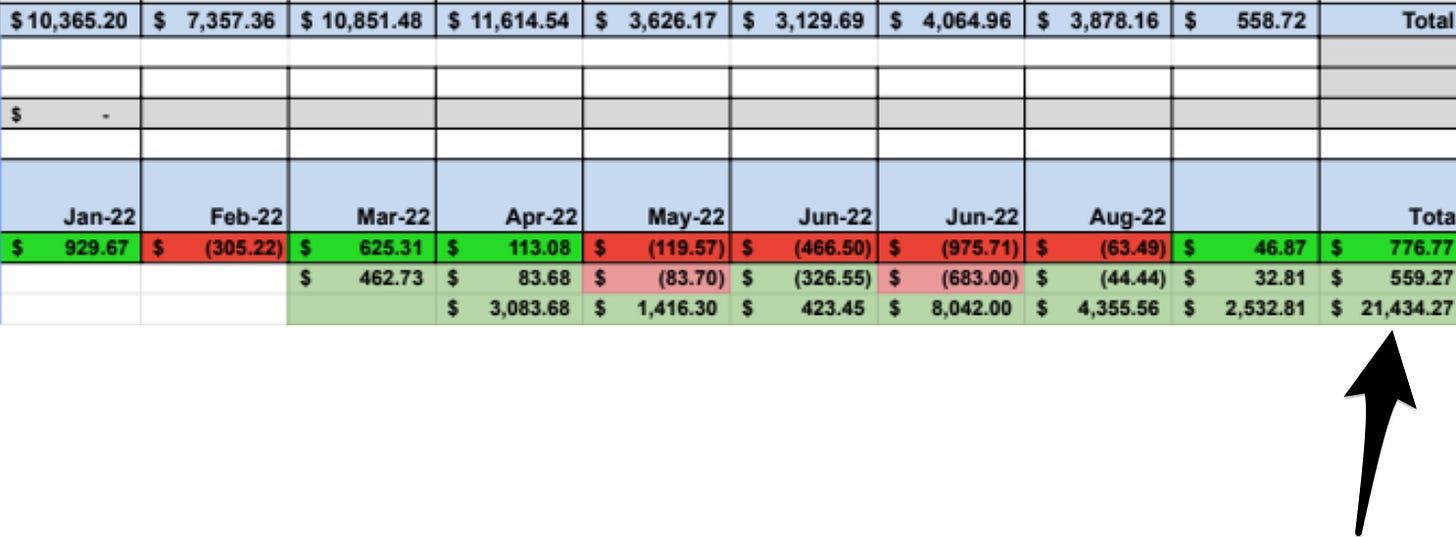The width and height of the screenshot is (1456, 537).
Task: Select the pink (83.70) cell
Action: pyautogui.click(x=657, y=278)
